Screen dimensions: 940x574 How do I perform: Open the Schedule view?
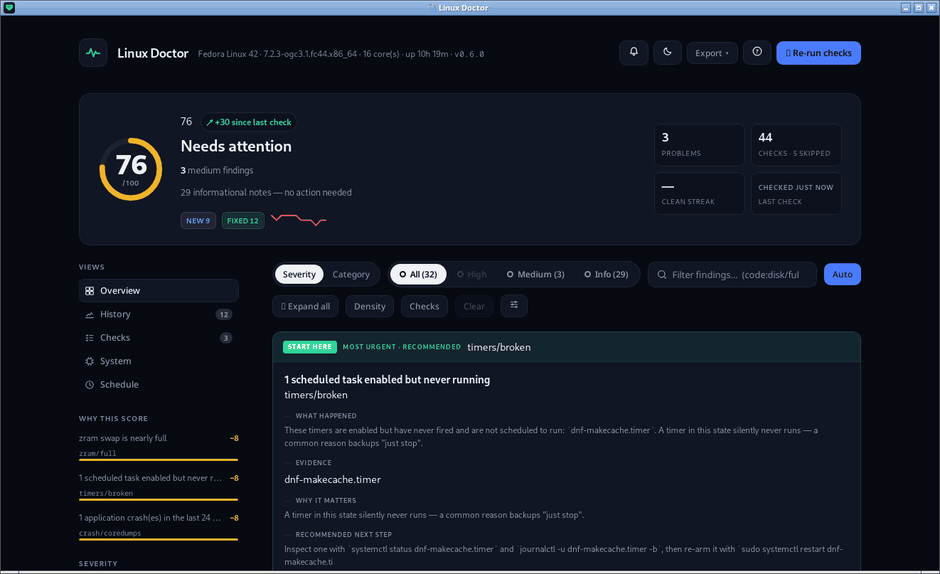tap(159, 384)
